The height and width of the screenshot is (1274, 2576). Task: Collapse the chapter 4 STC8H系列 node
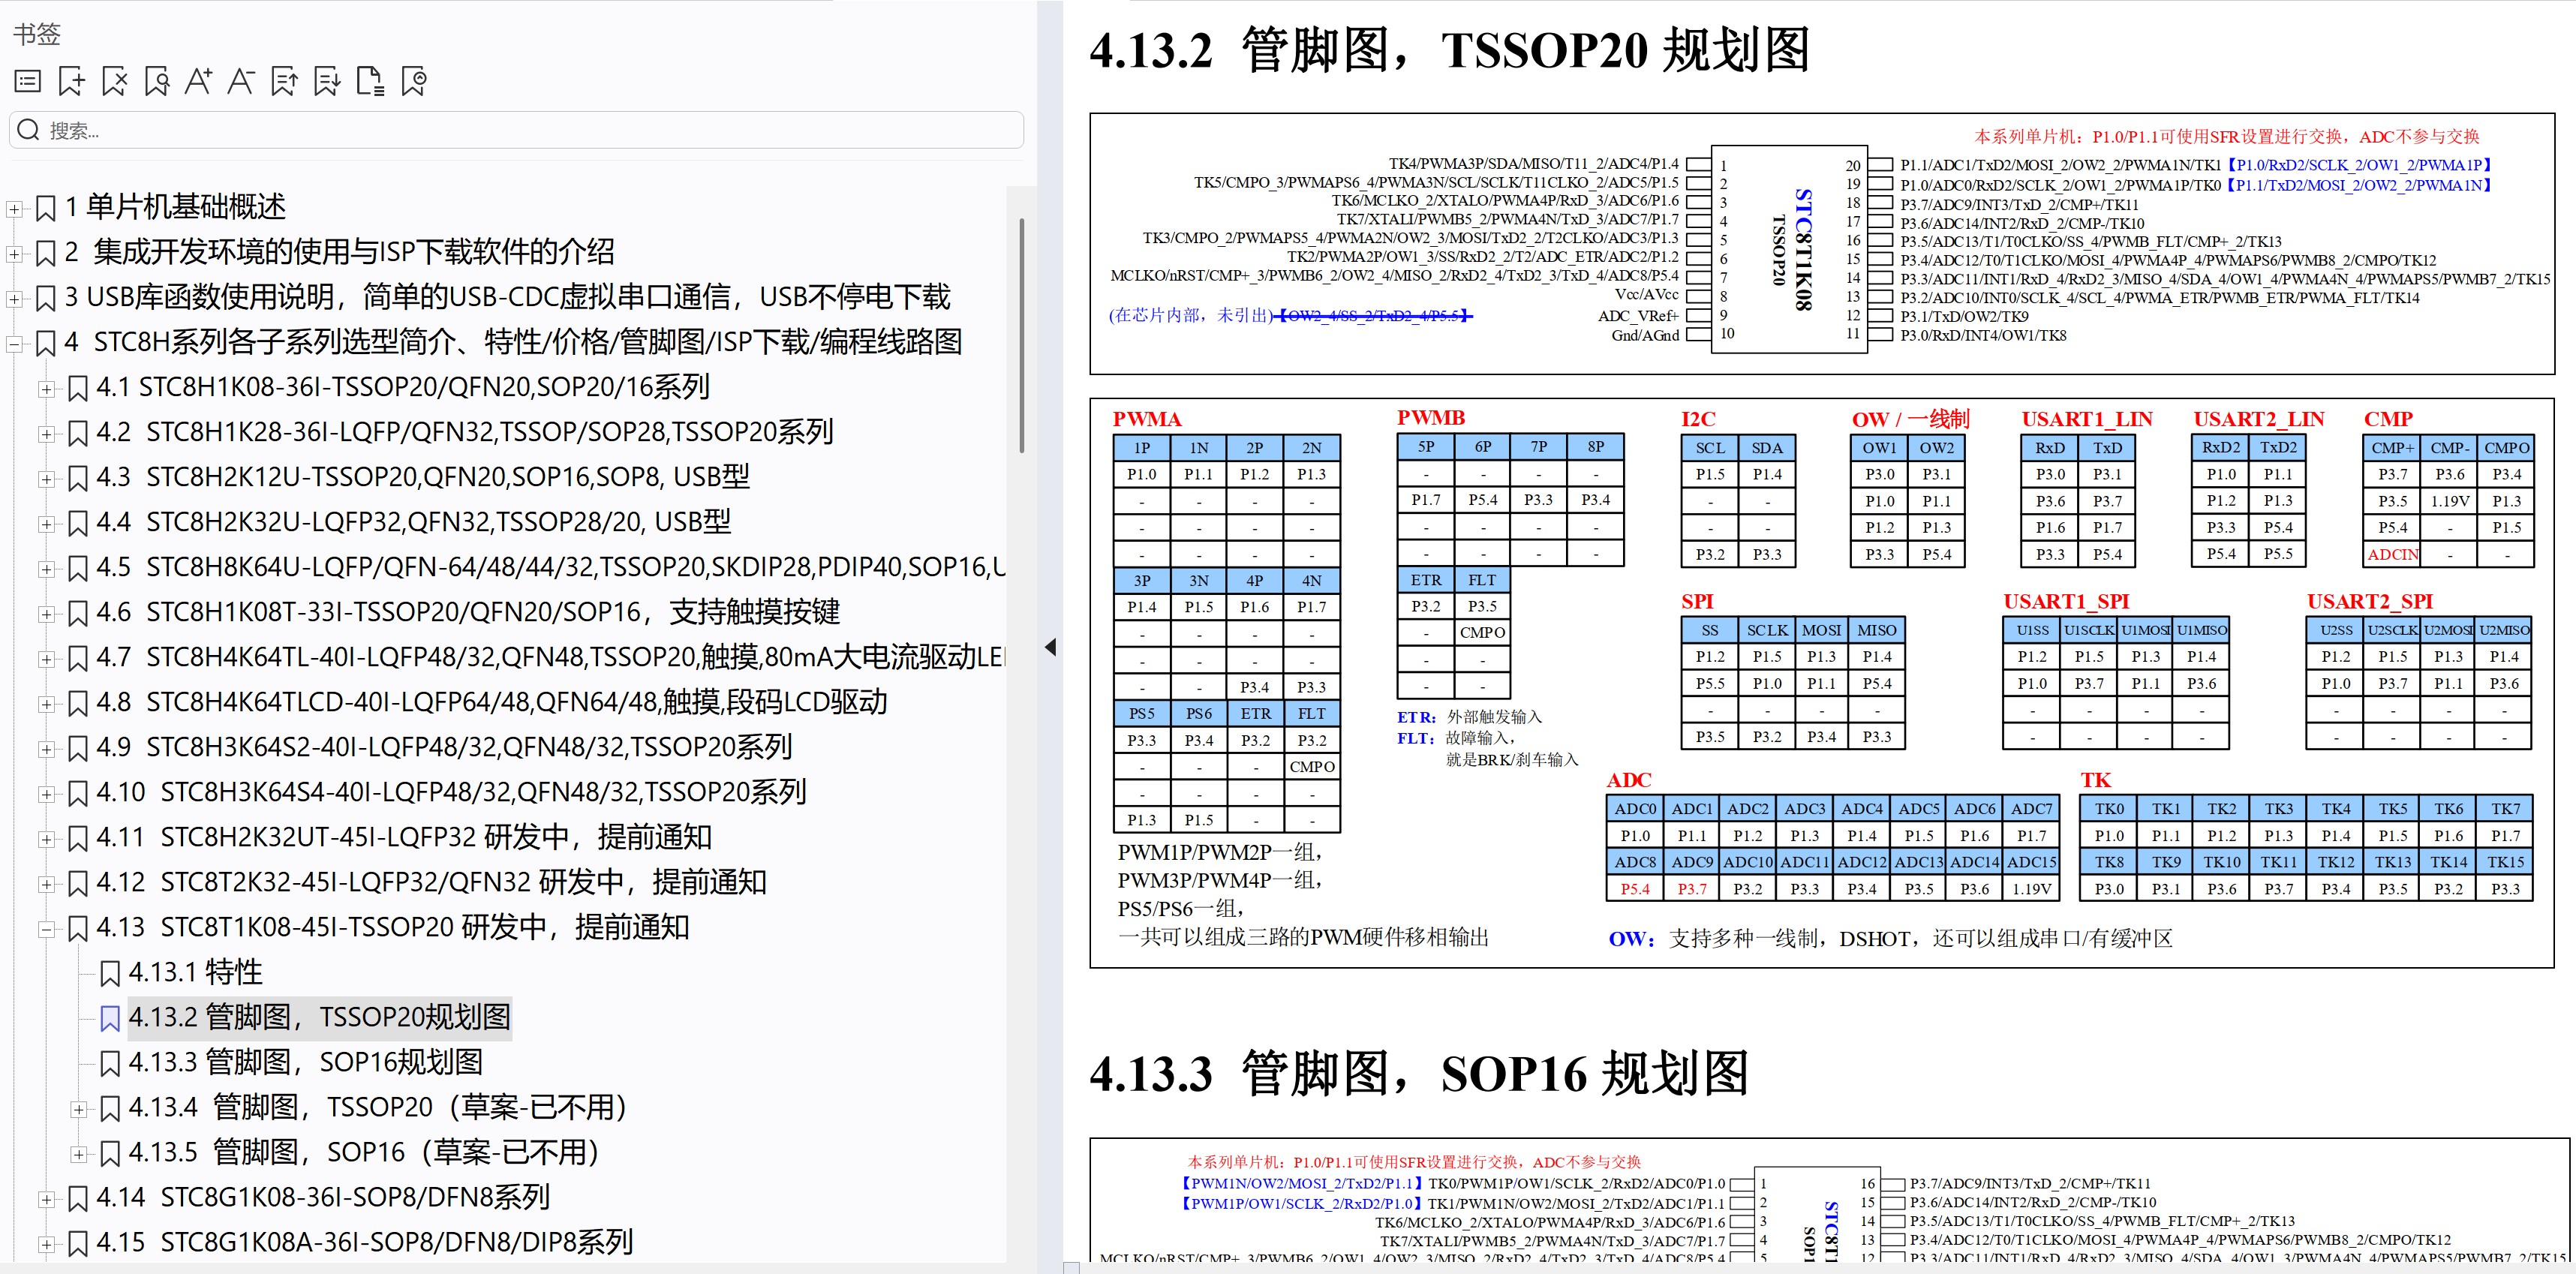coord(14,342)
